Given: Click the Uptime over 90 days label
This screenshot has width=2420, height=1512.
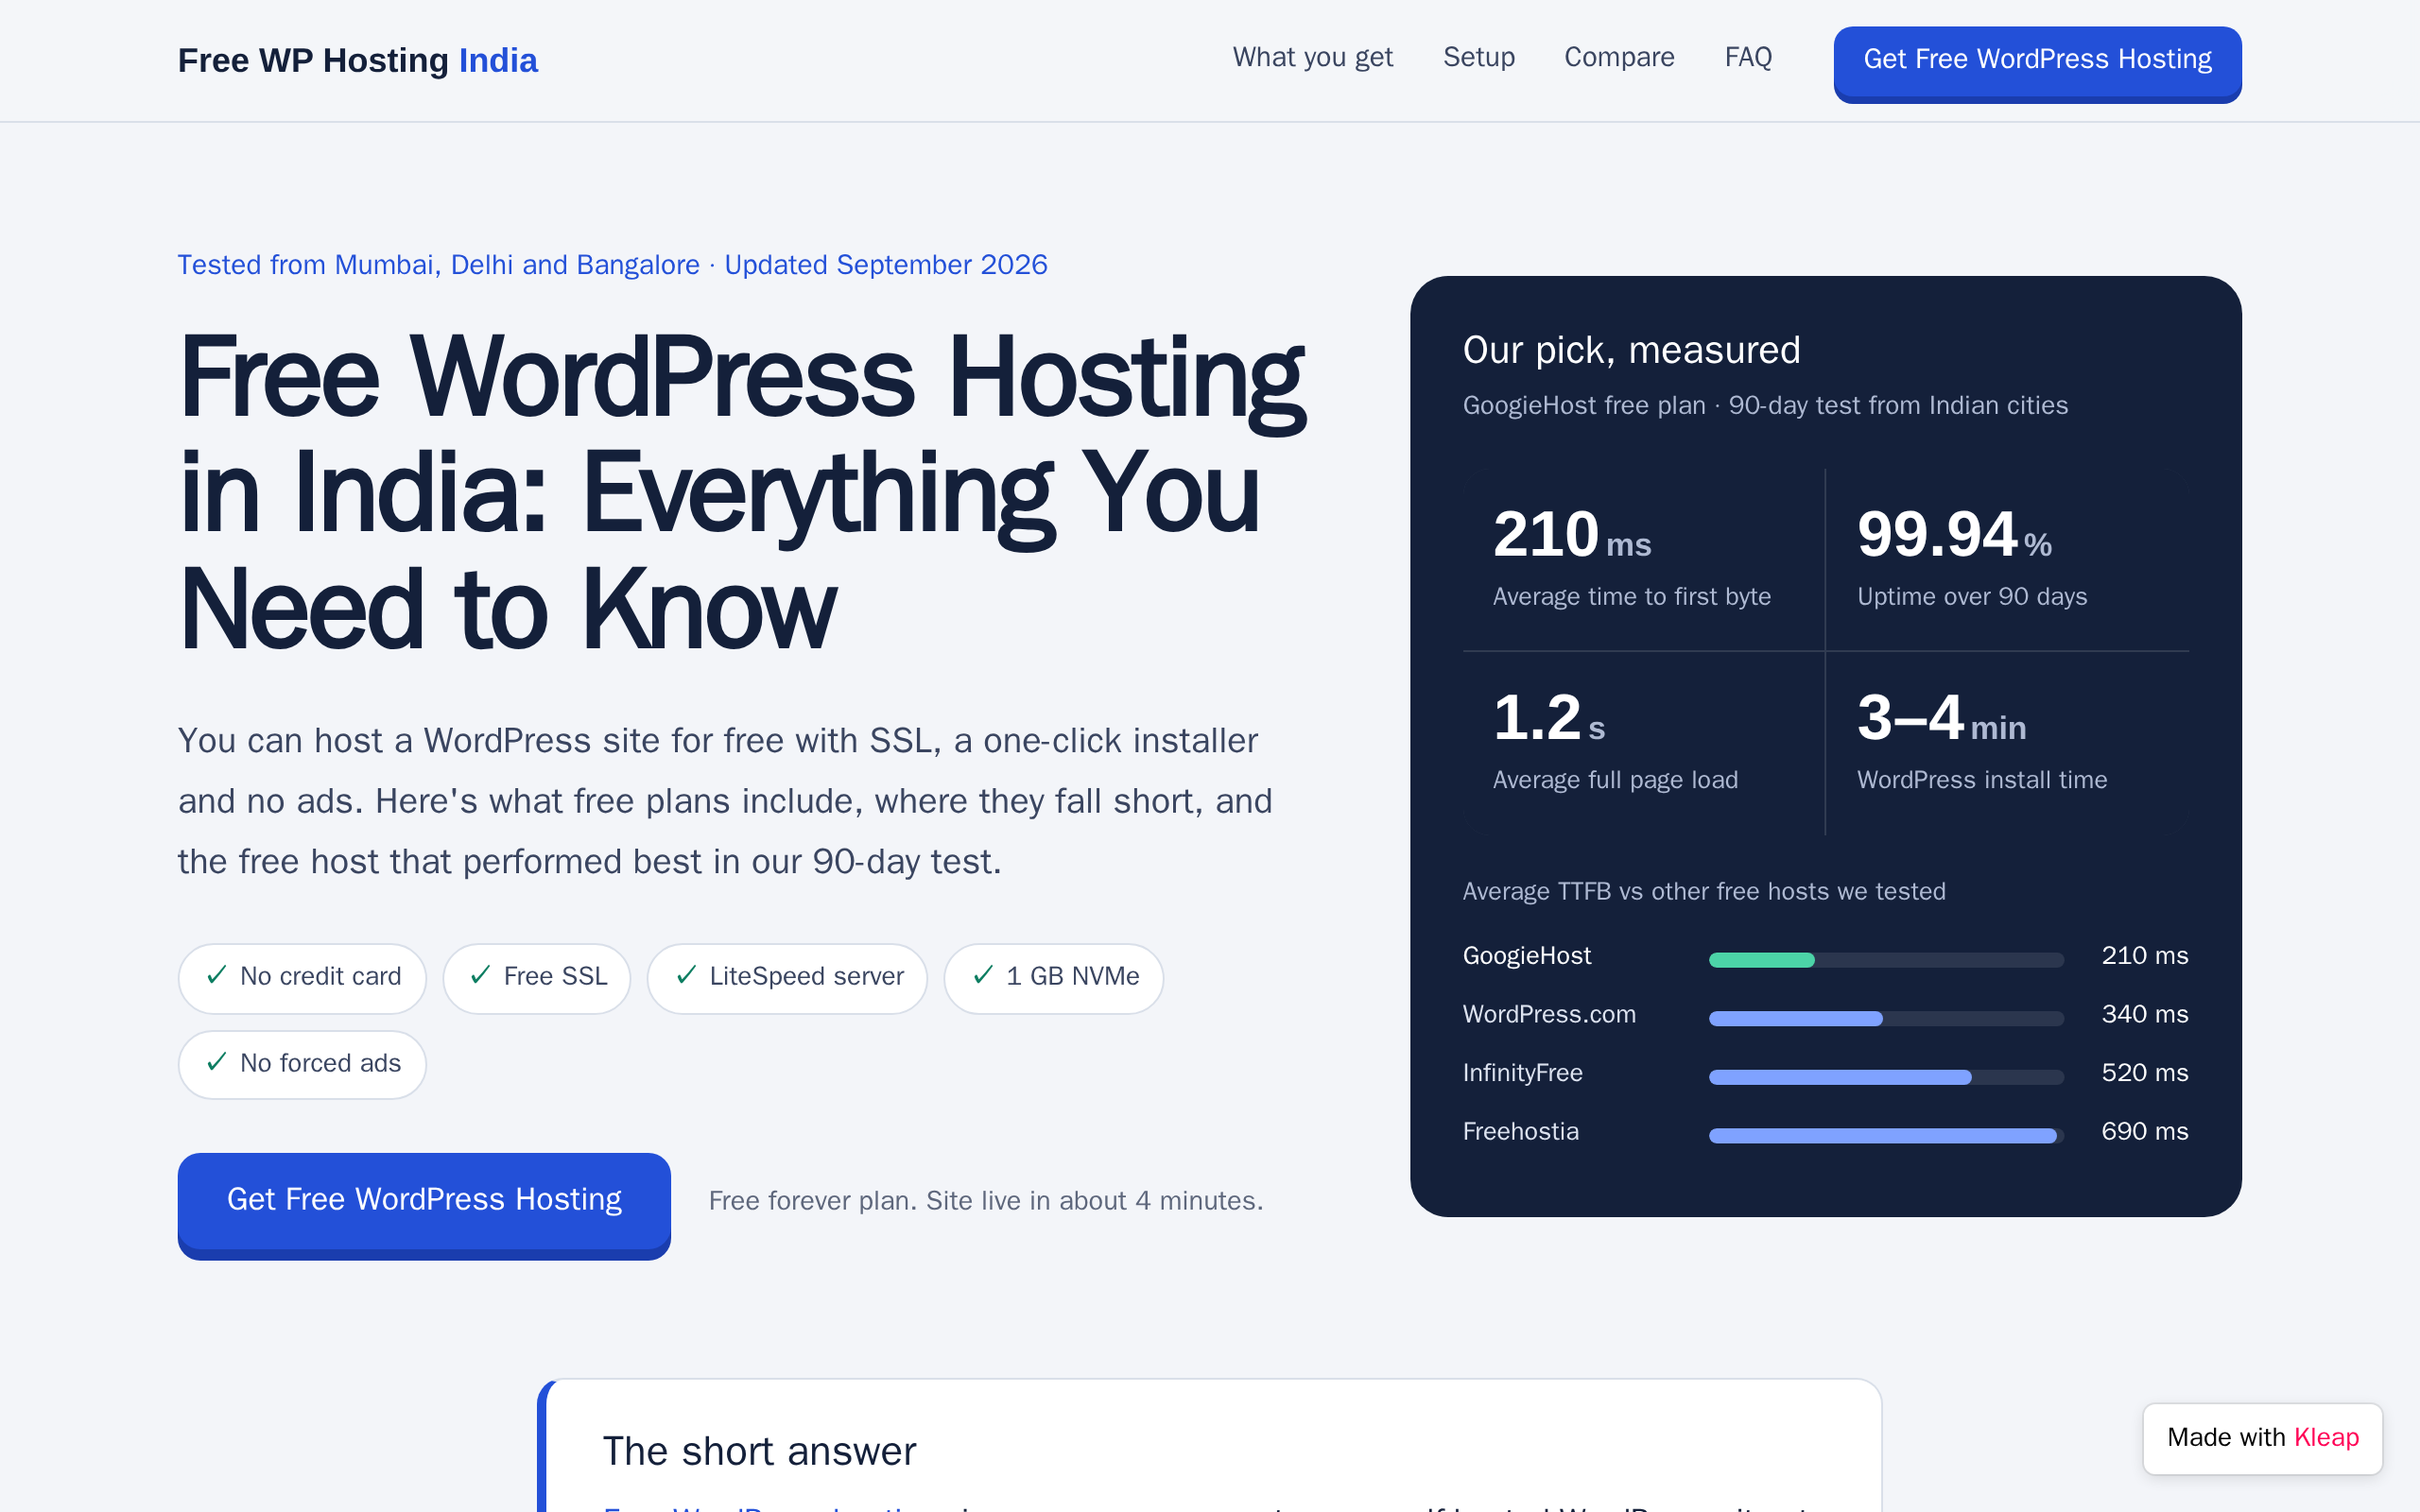Looking at the screenshot, I should (x=1972, y=597).
